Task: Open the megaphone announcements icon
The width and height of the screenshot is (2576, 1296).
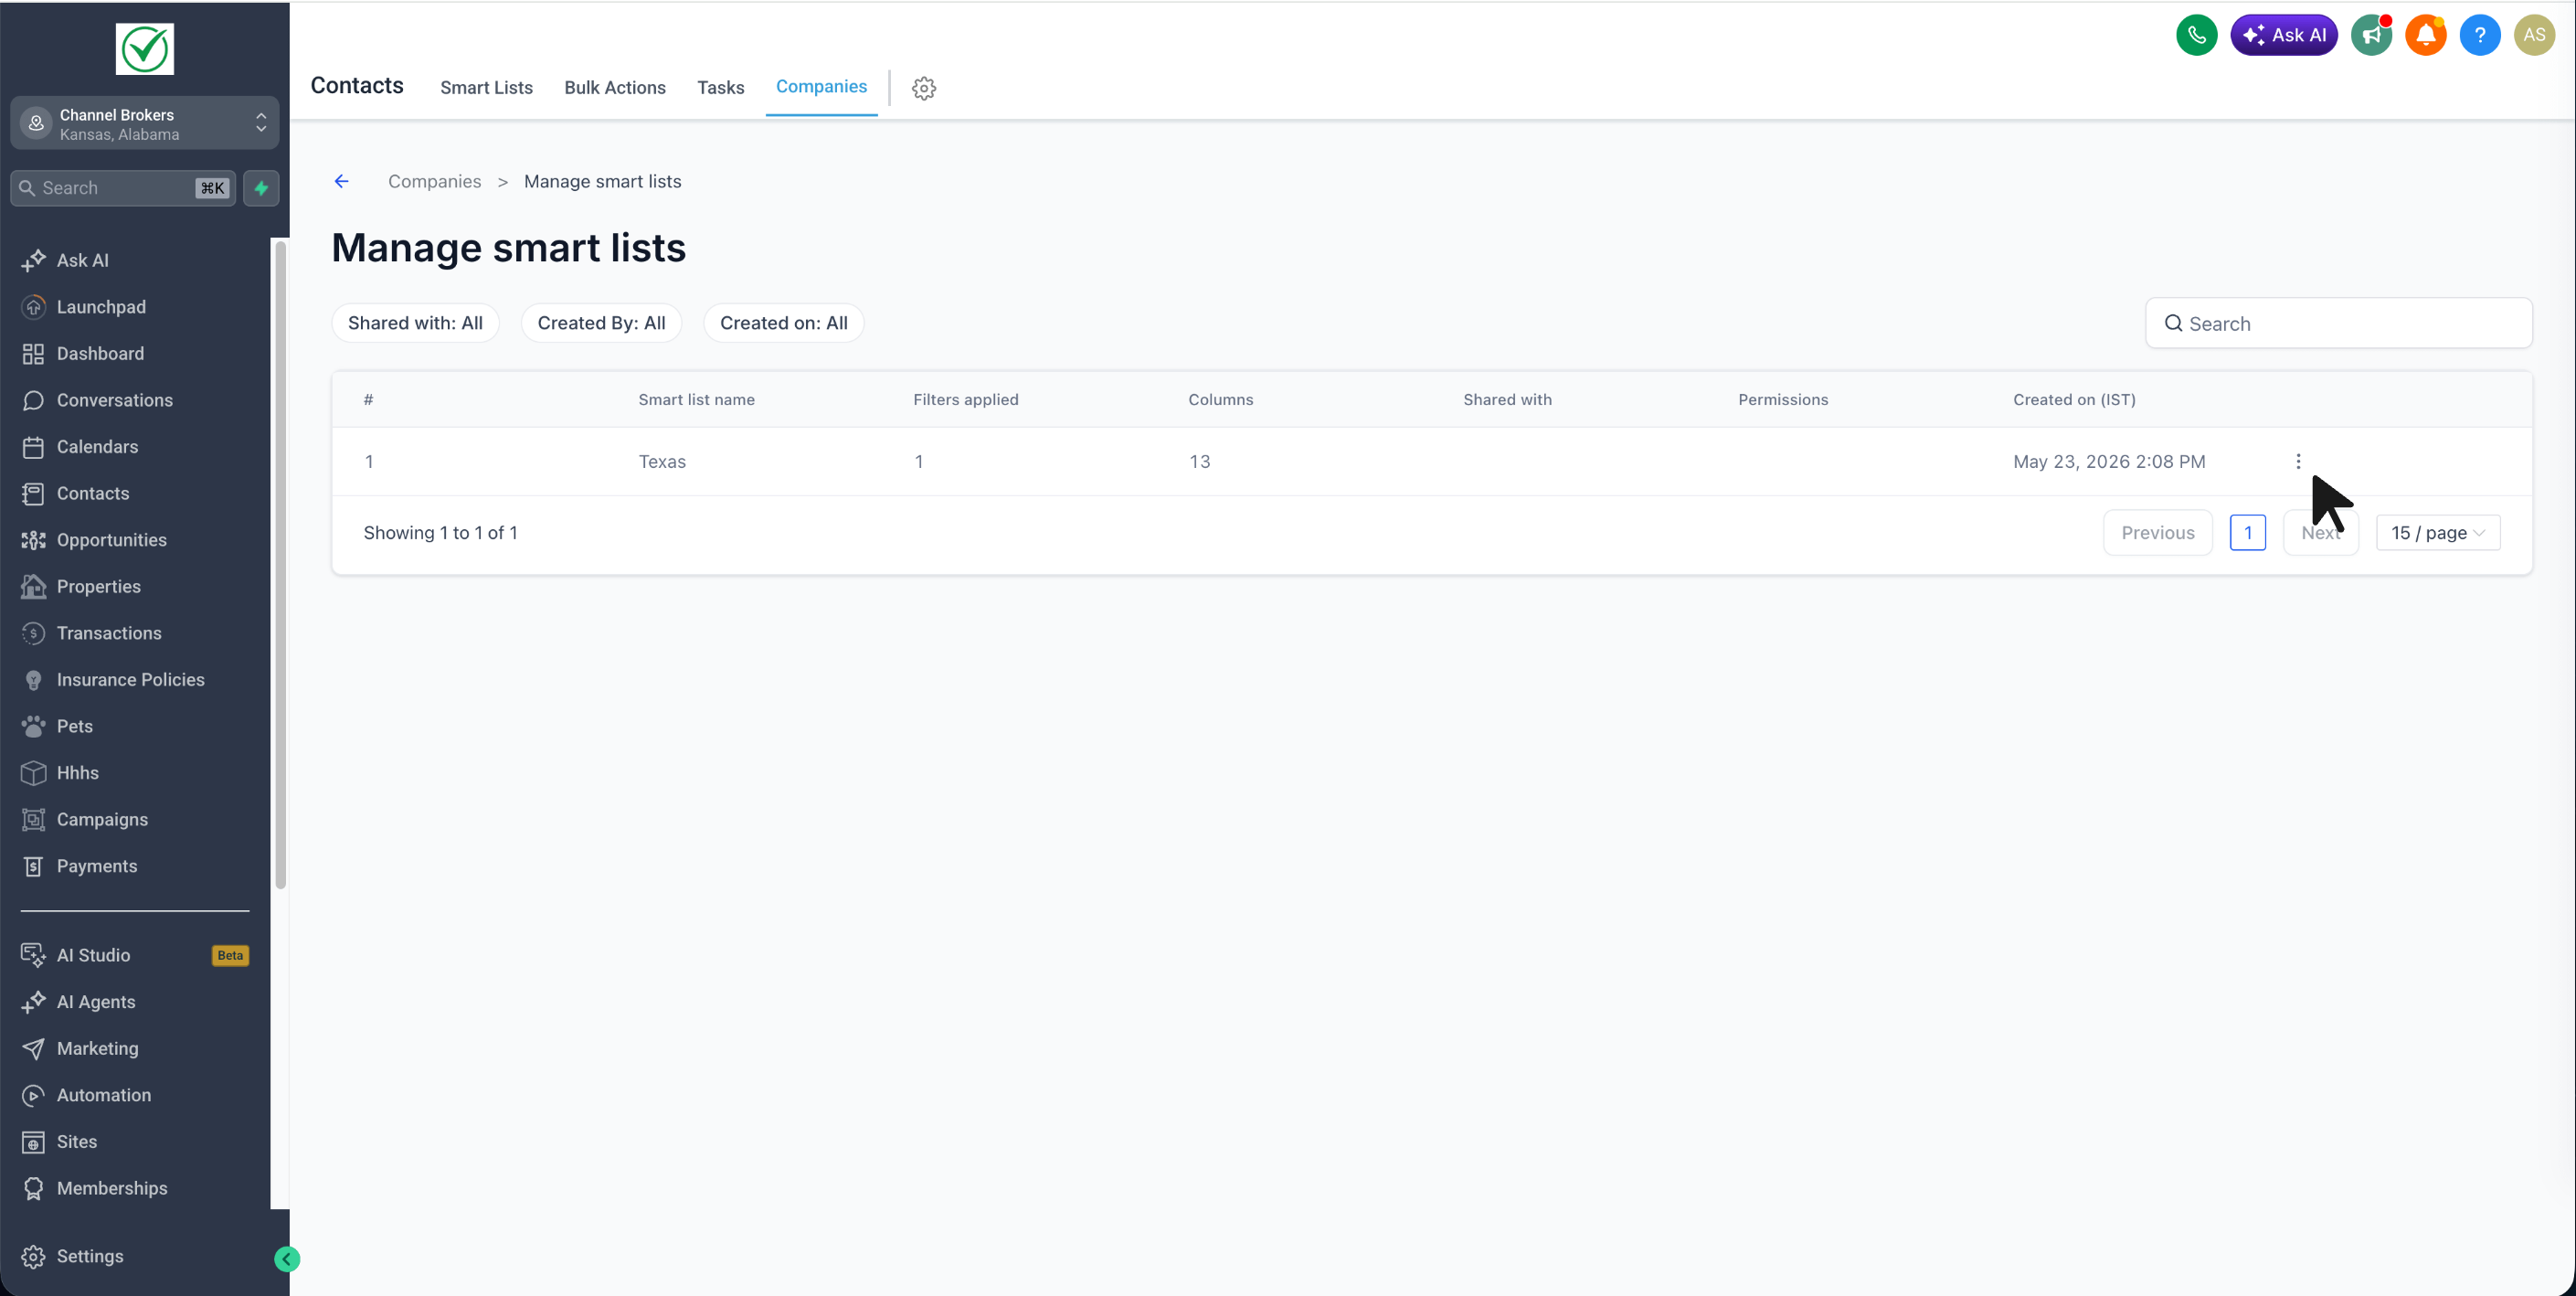Action: pos(2371,35)
